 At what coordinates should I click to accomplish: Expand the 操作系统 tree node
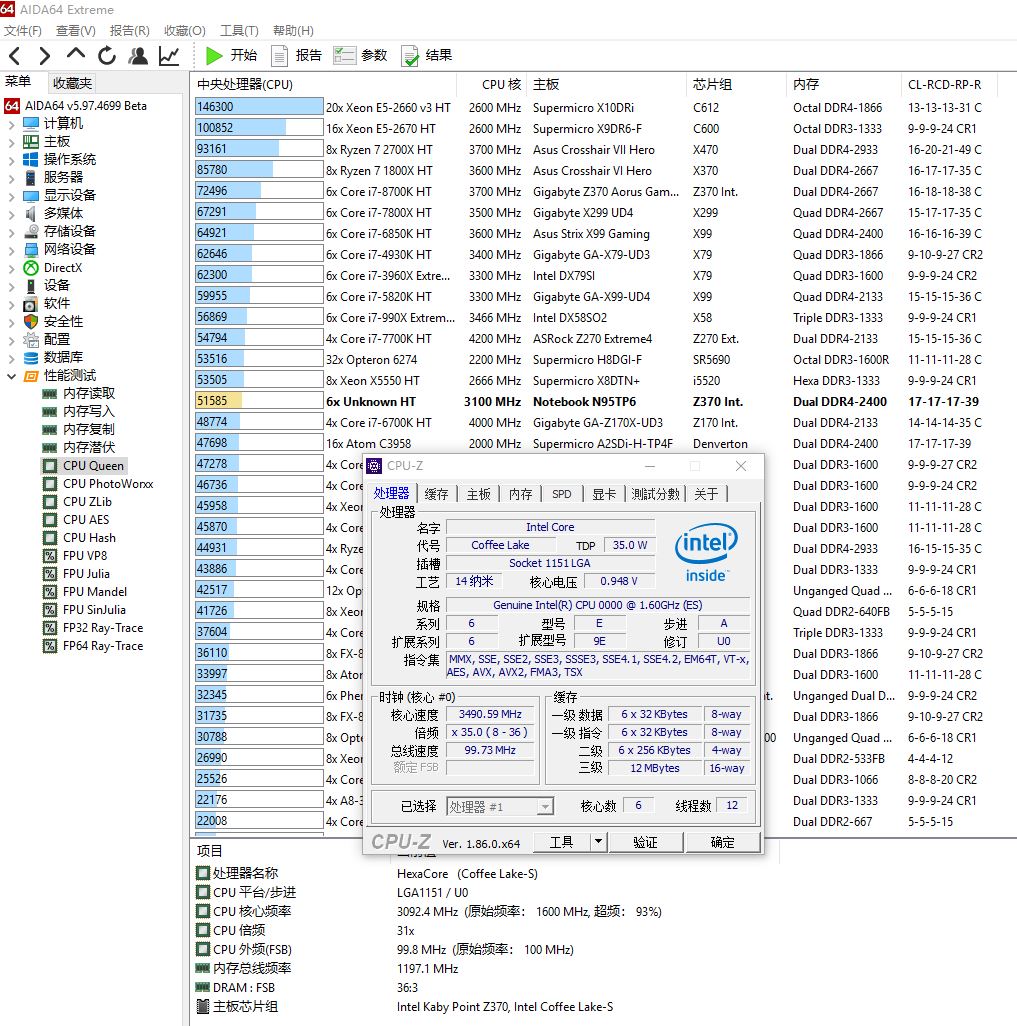click(x=10, y=160)
